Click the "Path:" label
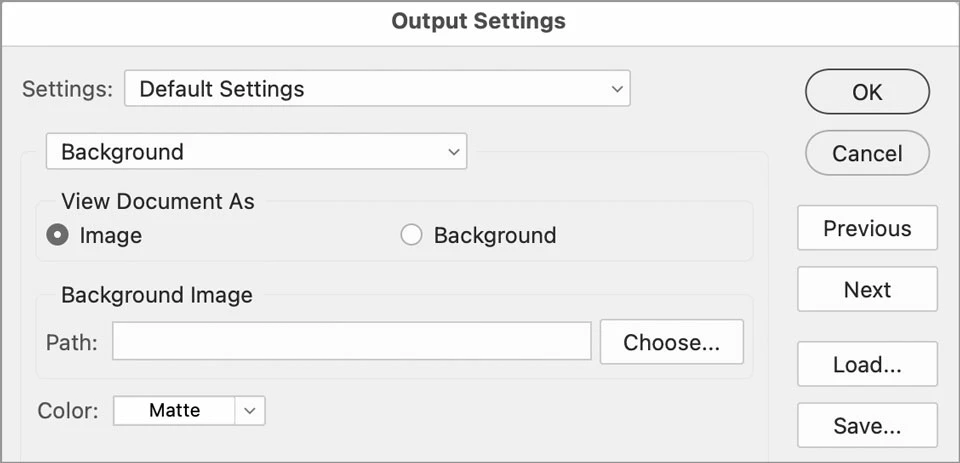960x463 pixels. tap(72, 342)
